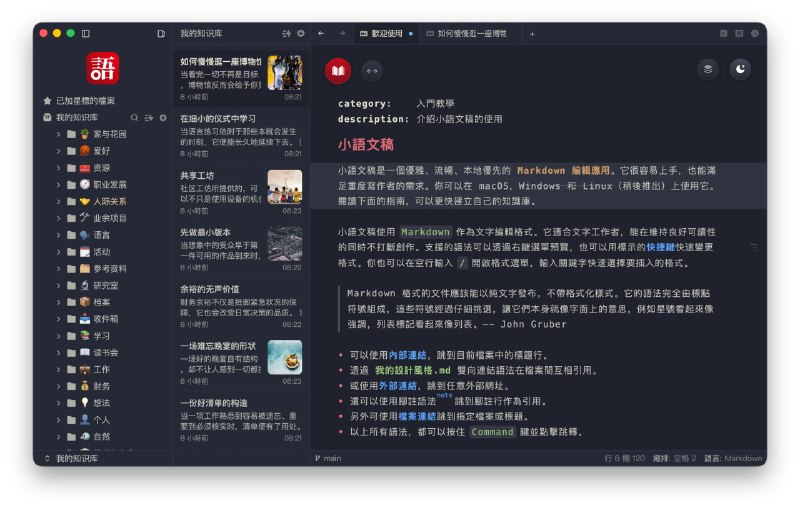Viewport: 800px width, 510px height.
Task: Open the note 在细小的仪式中学习
Action: [241, 135]
